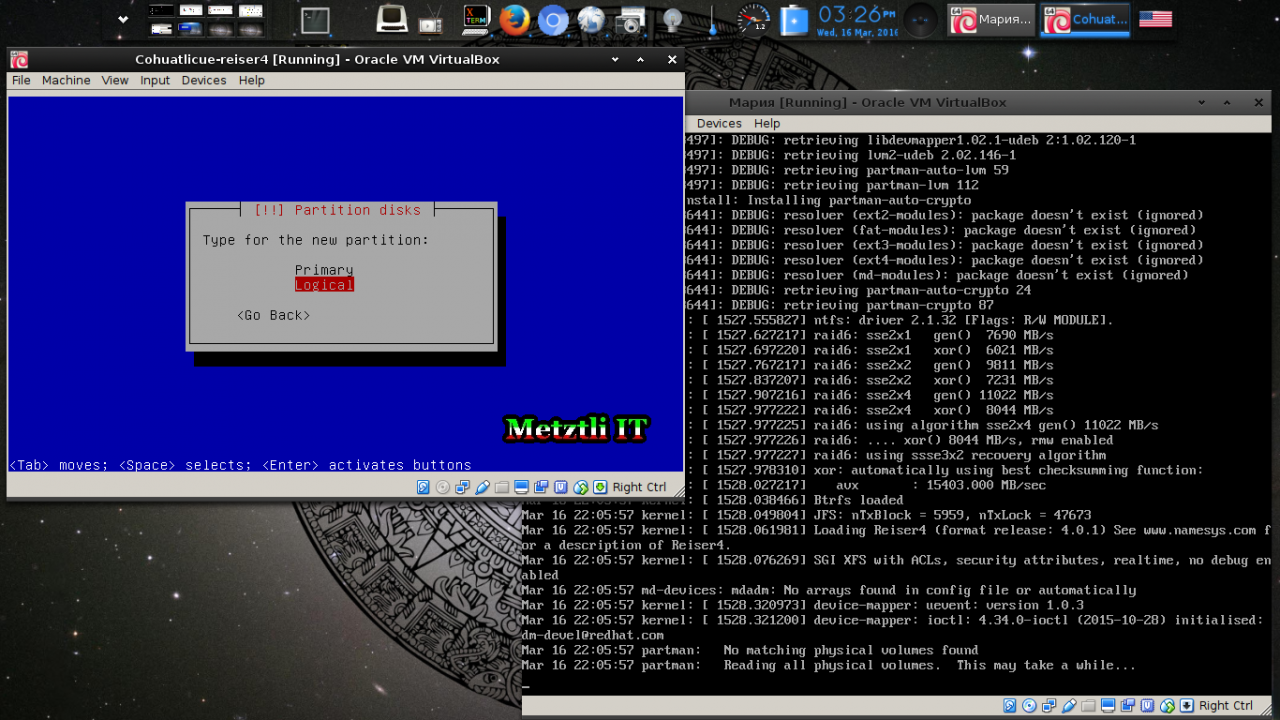Click 'Type for the new partition:' prompt text
Screen dimensions: 1280x720
(316, 240)
